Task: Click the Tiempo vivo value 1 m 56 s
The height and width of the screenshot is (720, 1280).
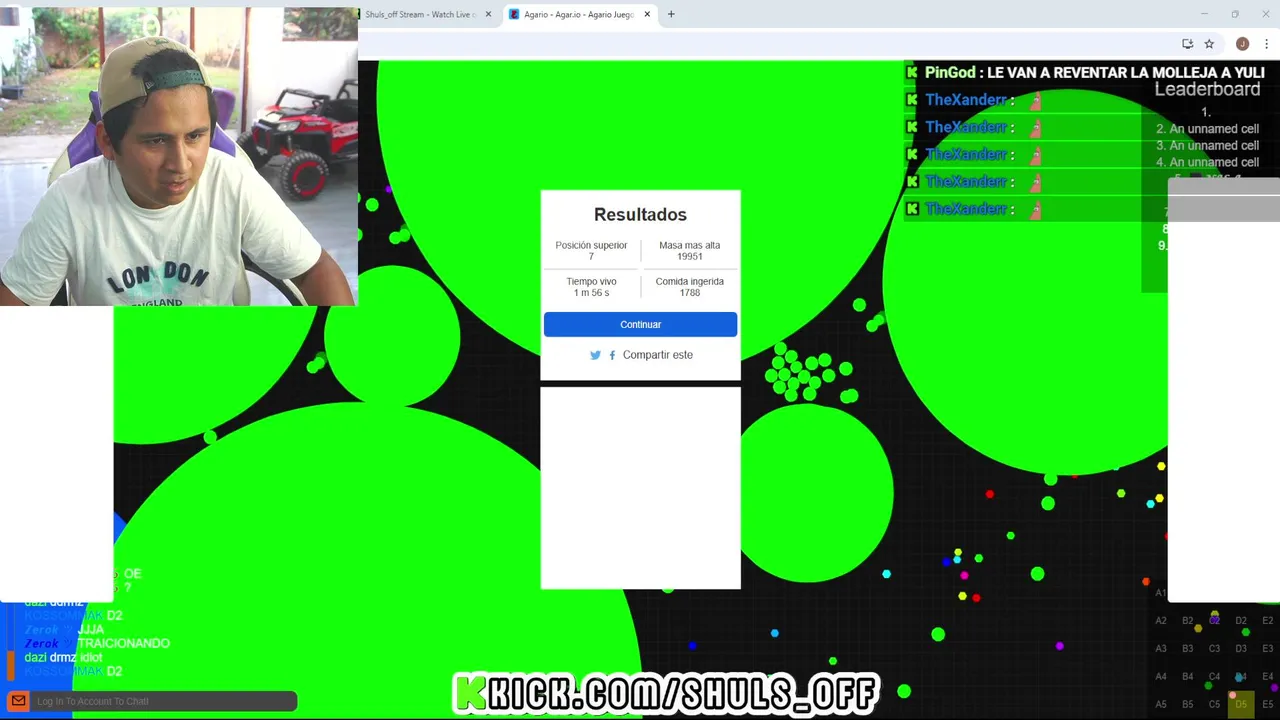Action: click(591, 293)
